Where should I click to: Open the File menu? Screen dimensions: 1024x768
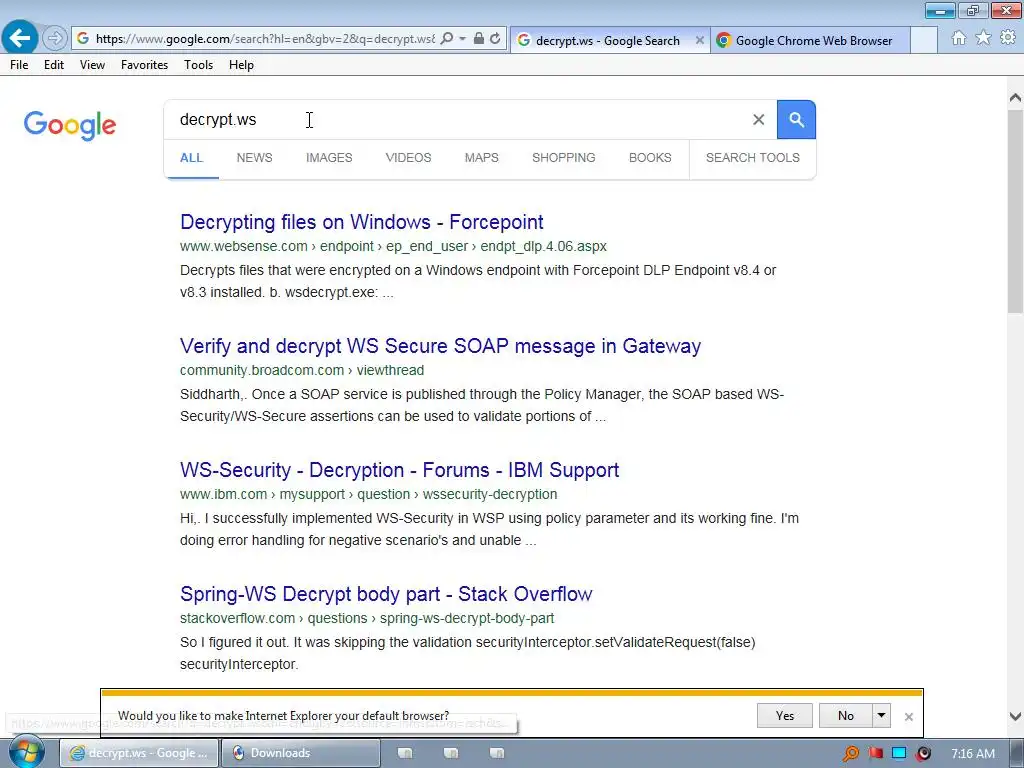19,65
